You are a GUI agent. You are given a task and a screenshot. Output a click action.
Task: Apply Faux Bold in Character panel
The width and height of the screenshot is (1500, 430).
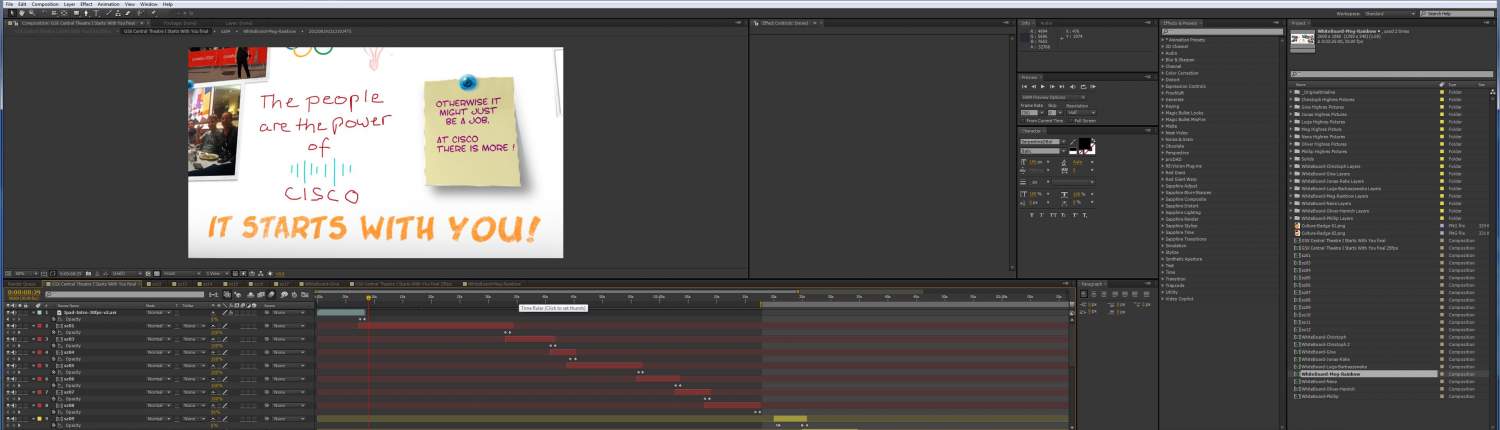tap(1032, 215)
